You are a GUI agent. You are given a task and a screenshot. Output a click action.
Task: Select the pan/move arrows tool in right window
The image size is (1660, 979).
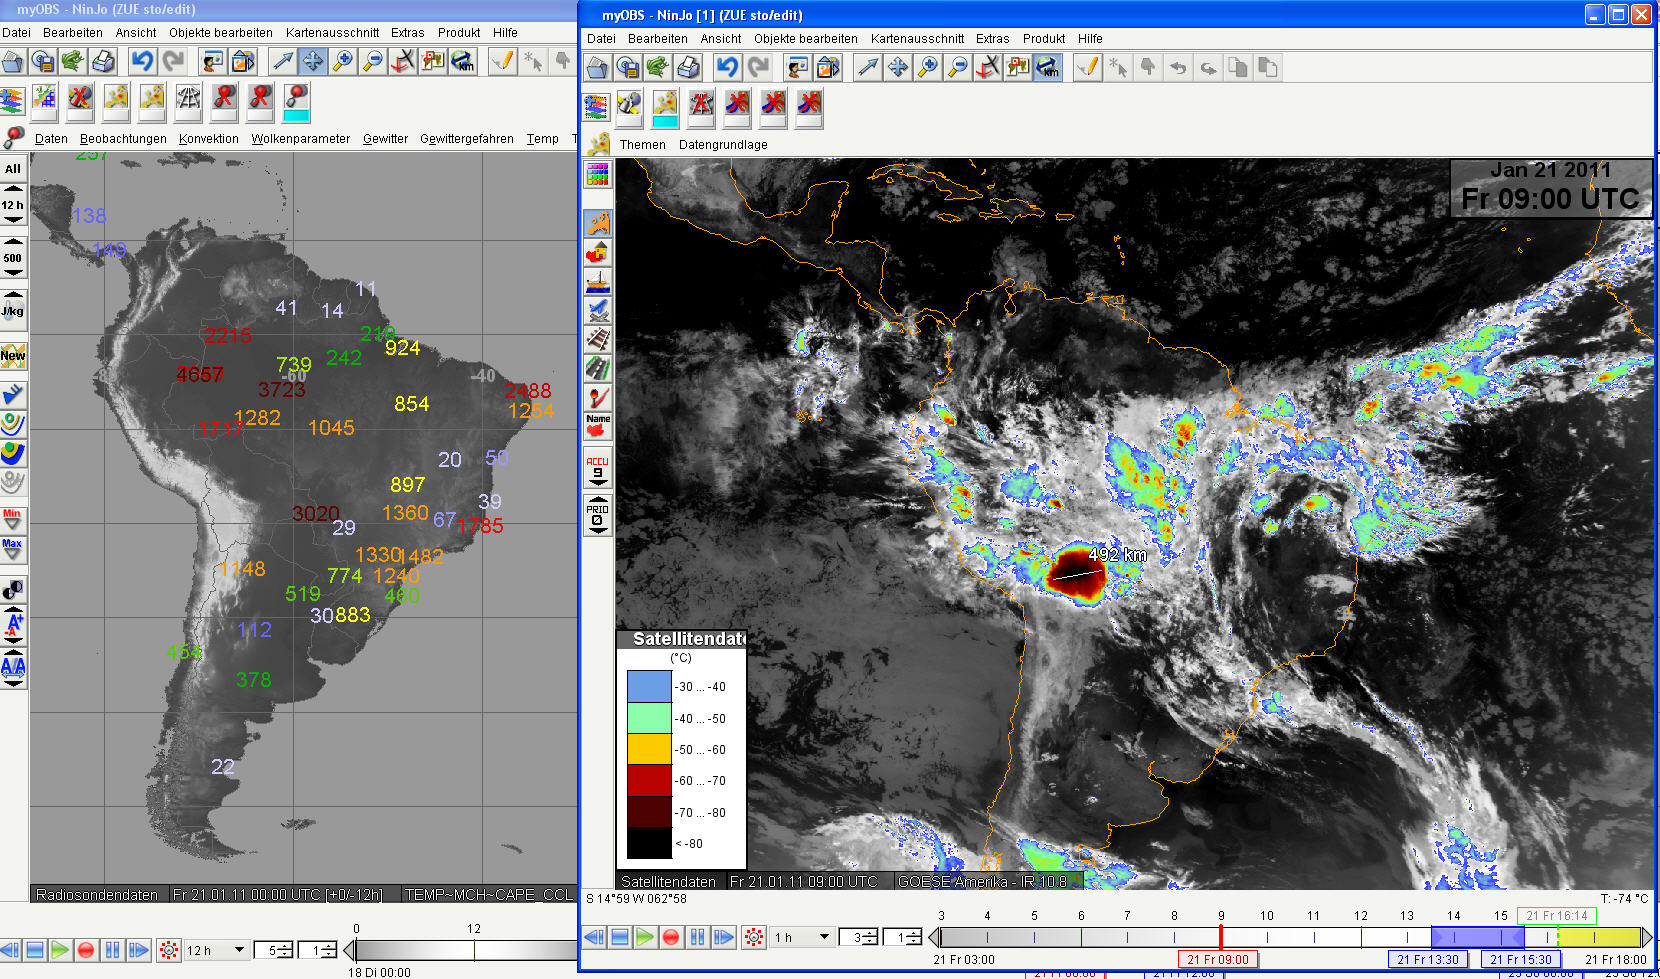tap(898, 68)
